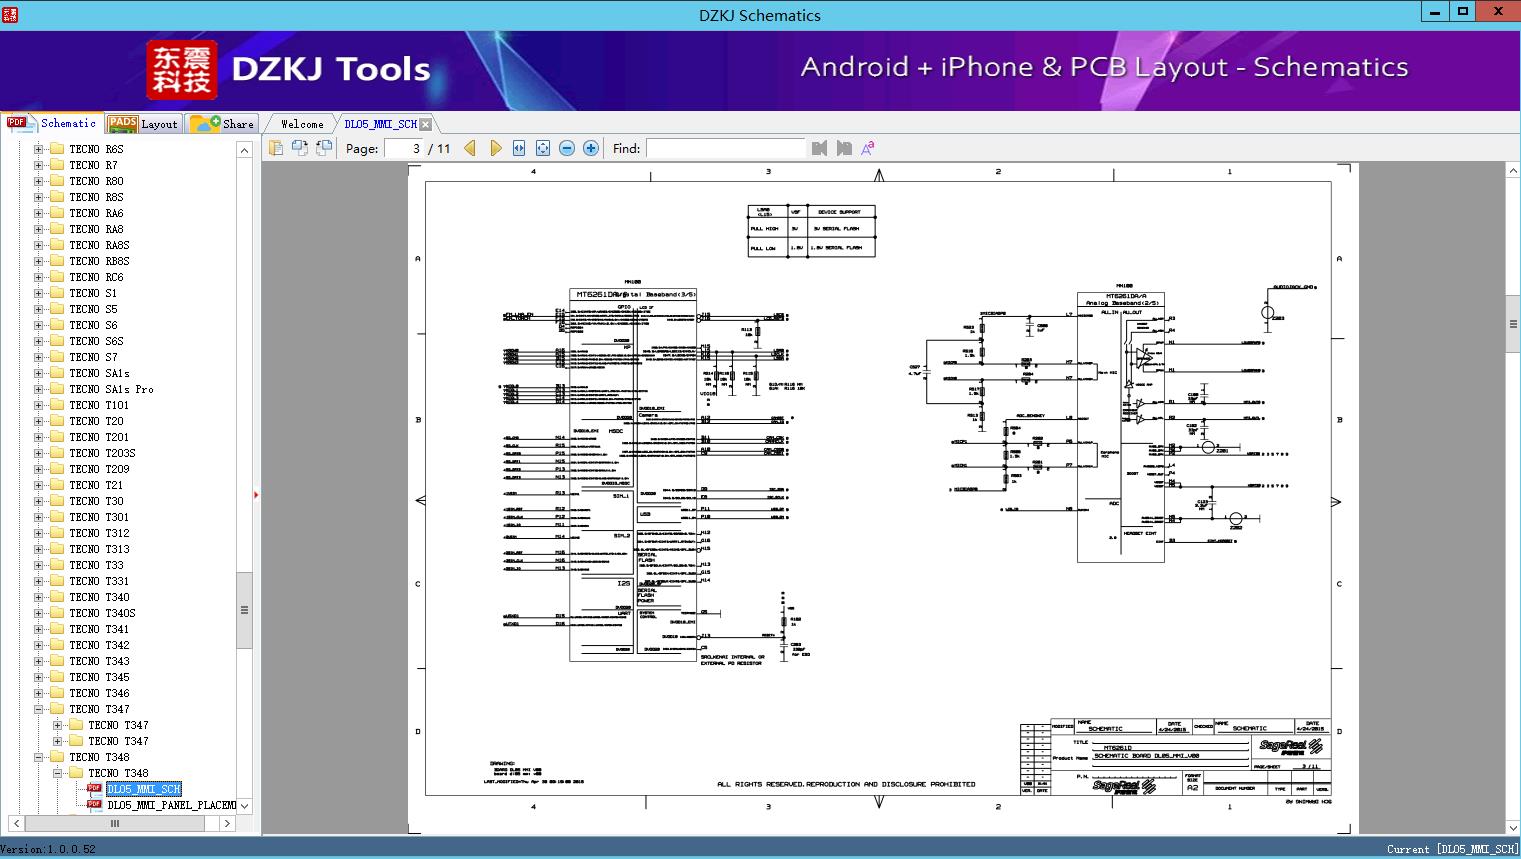The image size is (1521, 859).
Task: Go to the previous page with the left arrow
Action: [470, 148]
